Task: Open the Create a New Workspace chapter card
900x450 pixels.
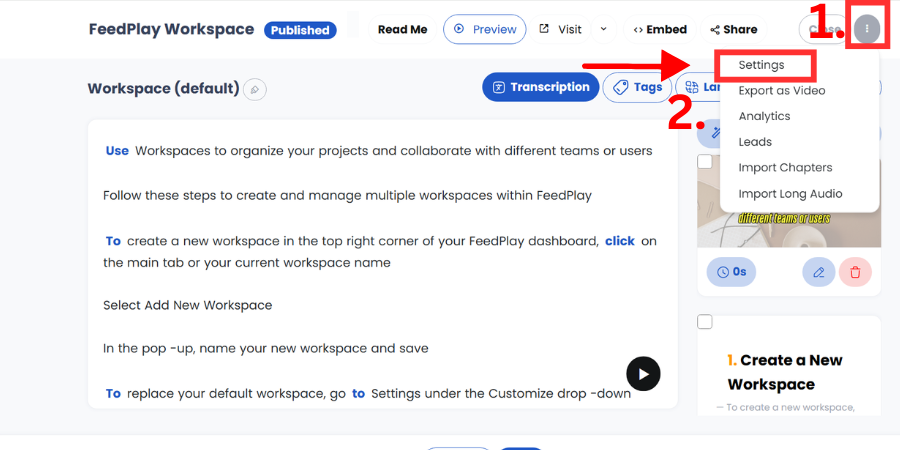Action: pos(789,367)
